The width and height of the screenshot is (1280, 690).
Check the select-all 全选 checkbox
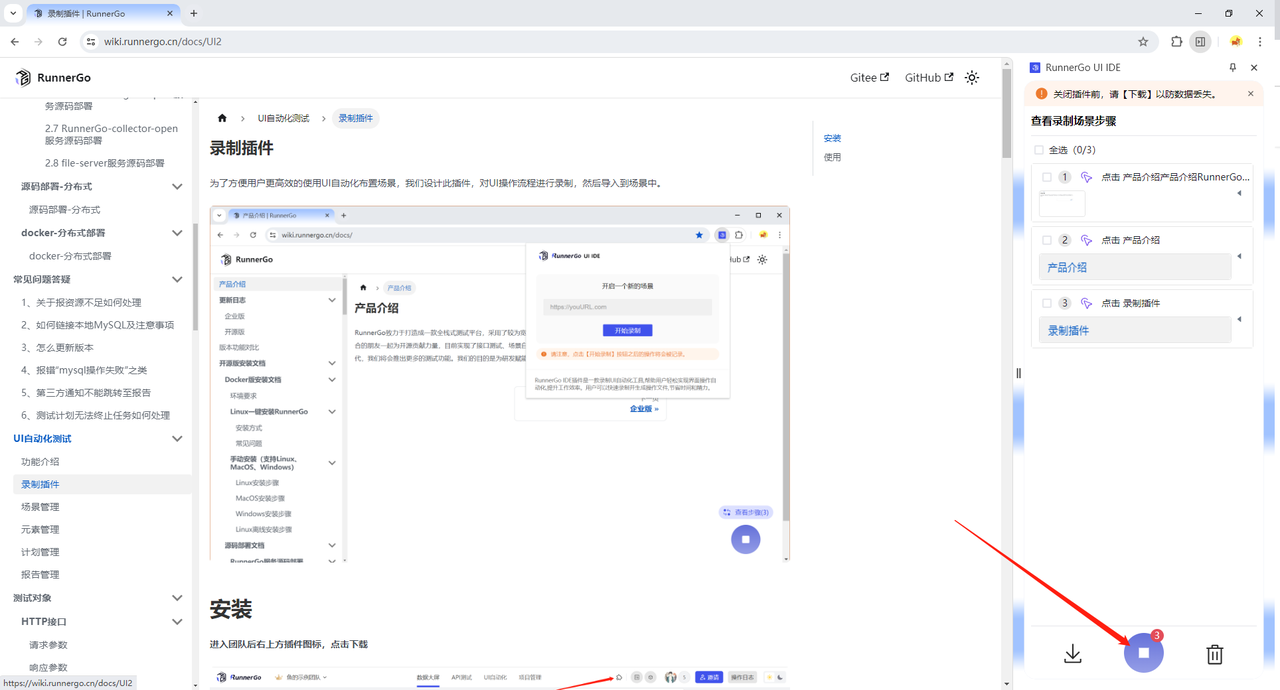[1039, 150]
